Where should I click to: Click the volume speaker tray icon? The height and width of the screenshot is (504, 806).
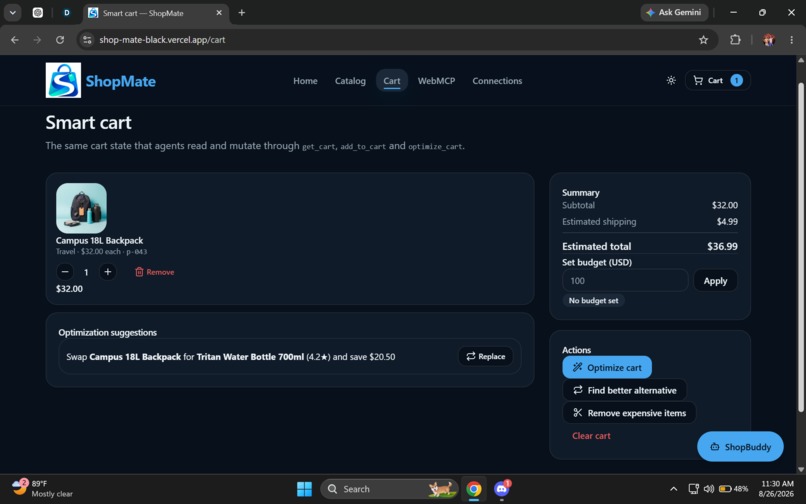click(709, 489)
